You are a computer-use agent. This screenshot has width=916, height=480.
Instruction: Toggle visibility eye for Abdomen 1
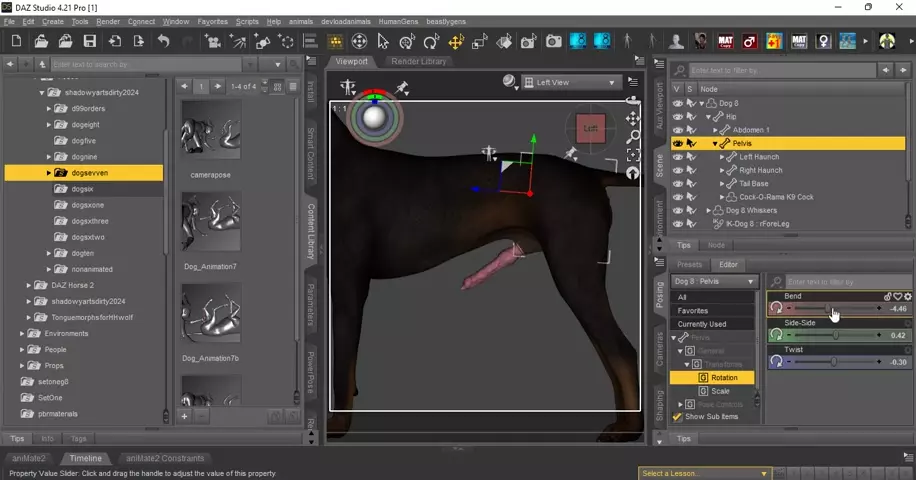[x=678, y=130]
